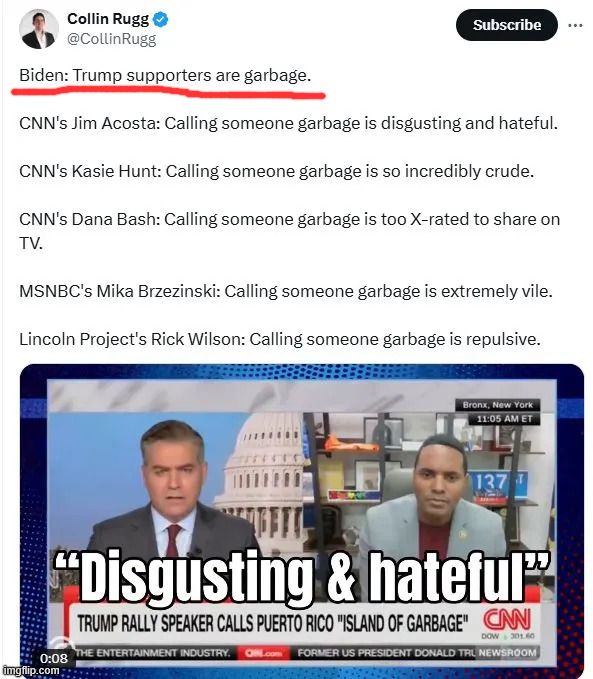Viewport: 593px width, 679px height.
Task: Click the 0:08 video duration badge
Action: tap(54, 659)
